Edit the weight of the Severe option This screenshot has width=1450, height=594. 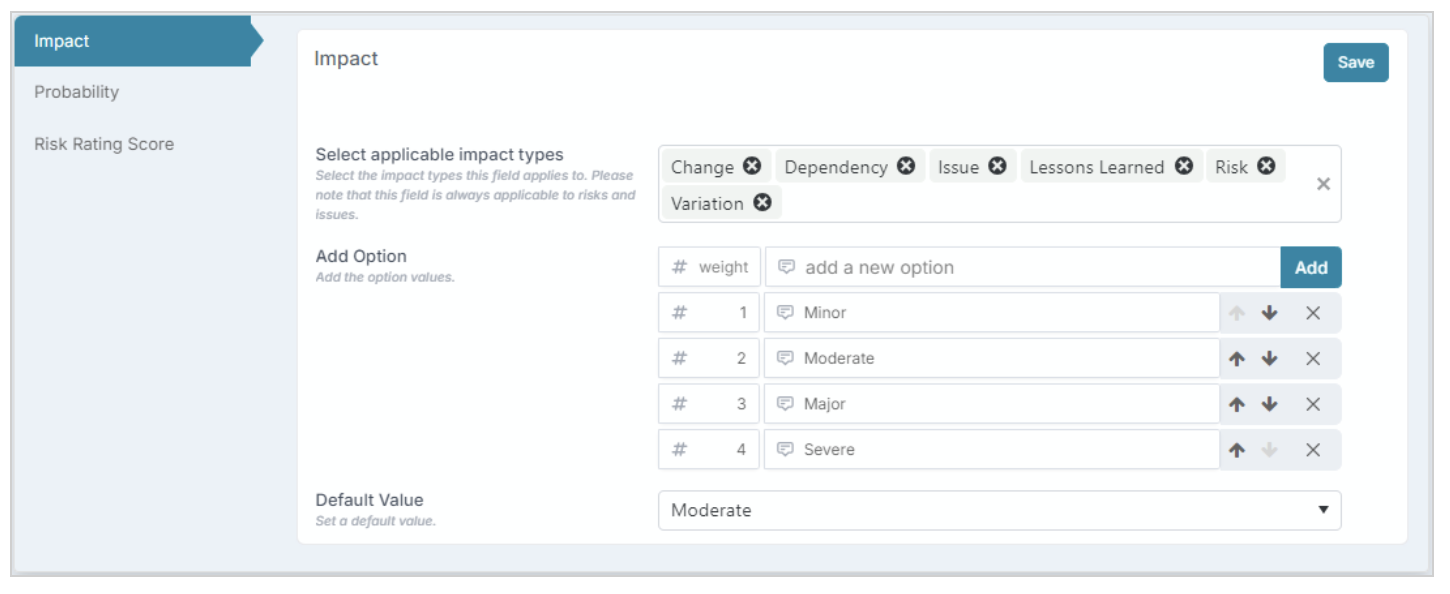click(709, 450)
